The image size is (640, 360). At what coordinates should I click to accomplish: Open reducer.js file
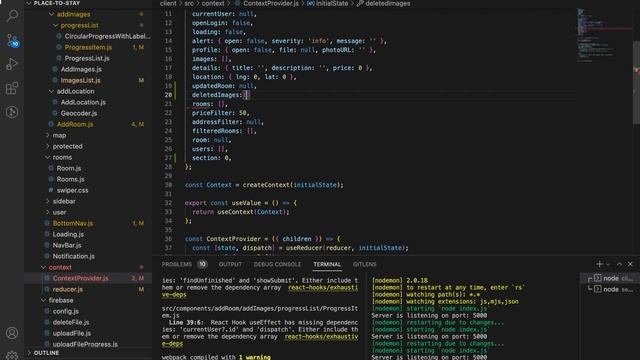click(68, 289)
